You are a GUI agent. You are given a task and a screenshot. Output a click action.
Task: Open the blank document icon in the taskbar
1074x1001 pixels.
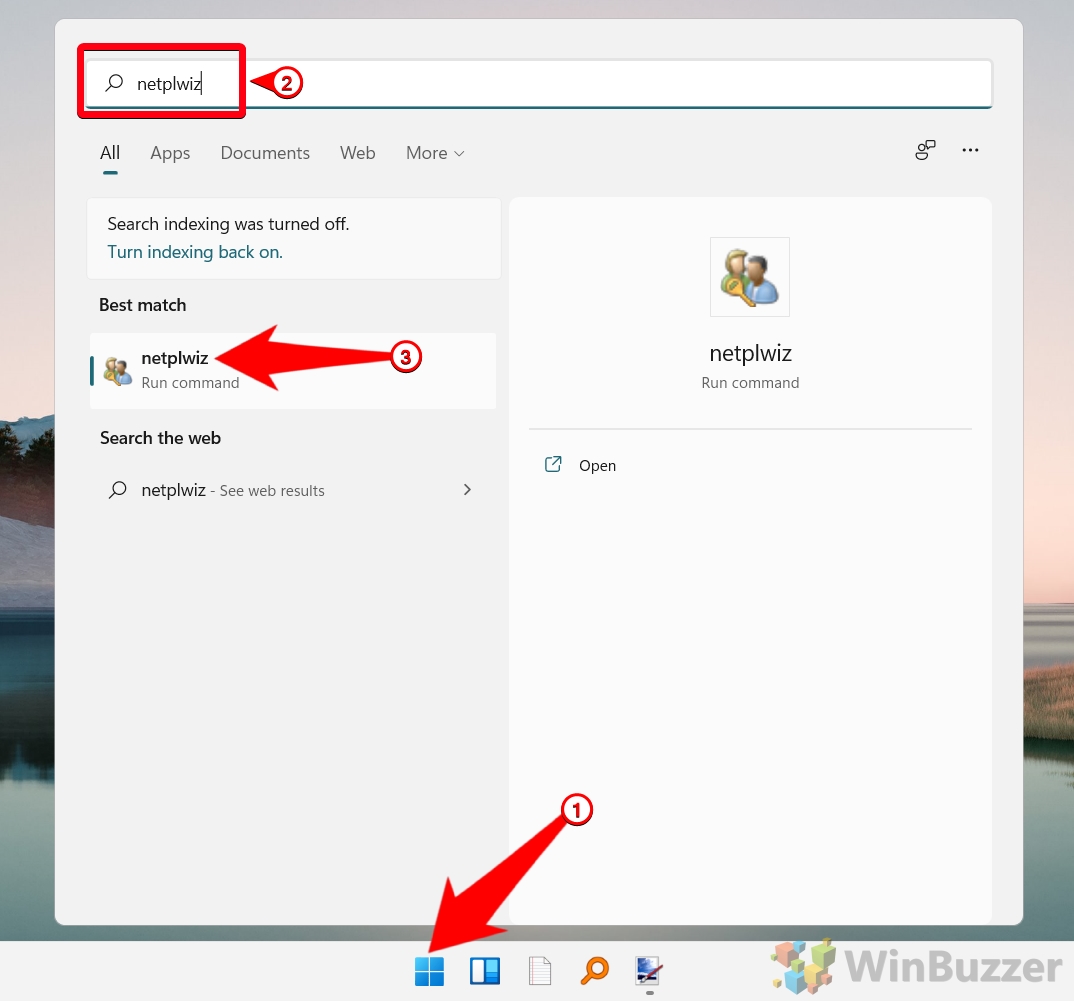click(x=540, y=971)
